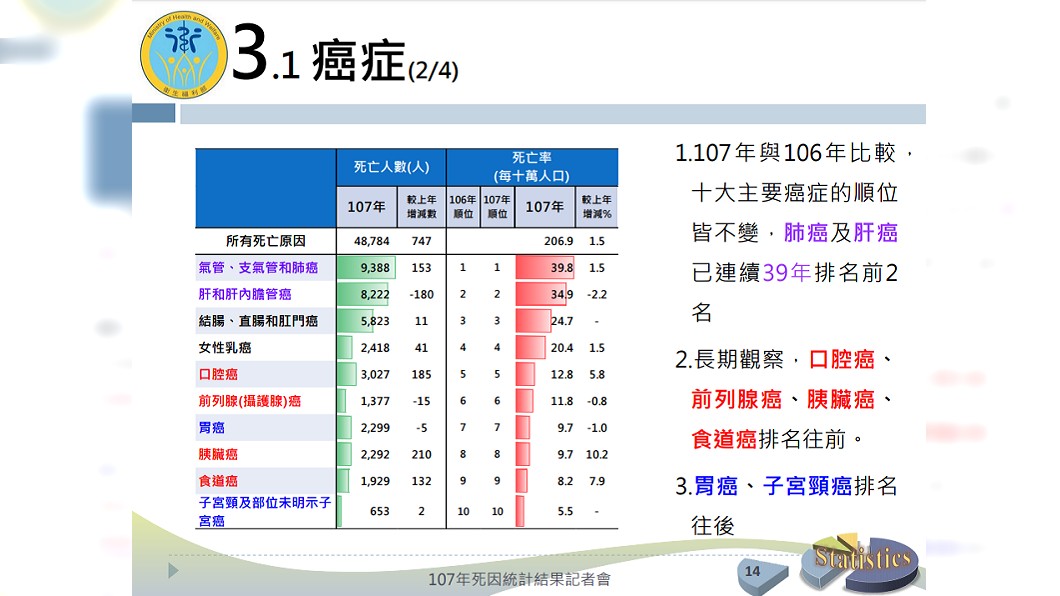The image size is (1060, 596).
Task: Select the 20.4 death rate value
Action: (x=562, y=348)
